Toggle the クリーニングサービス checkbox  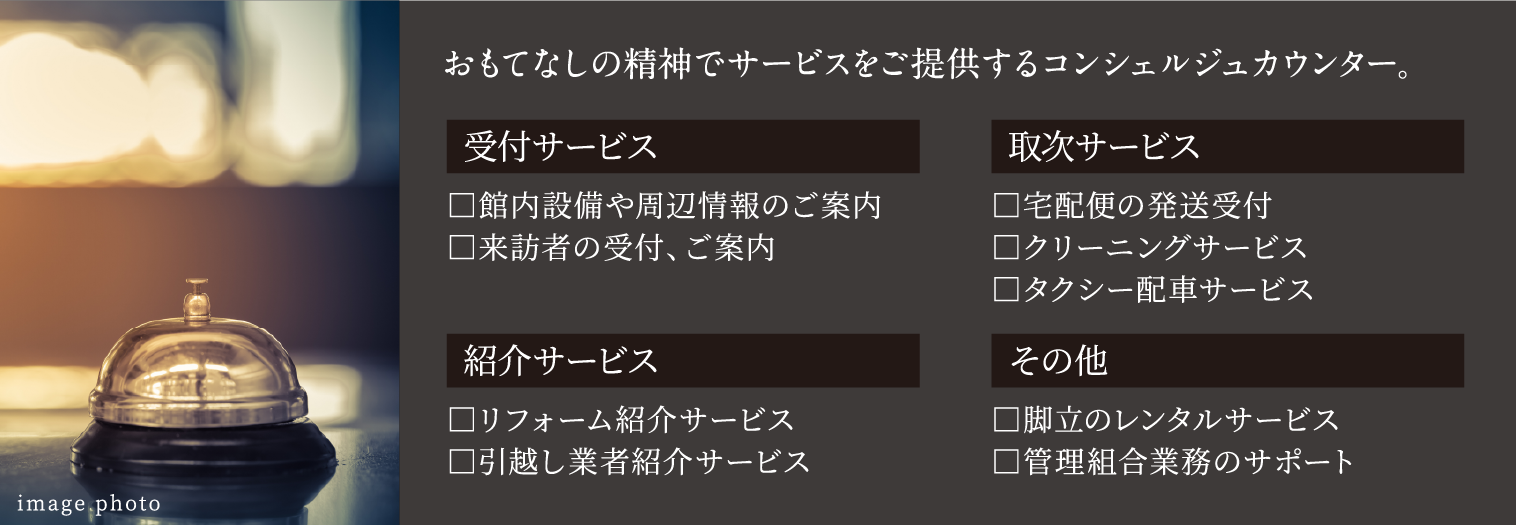(x=1005, y=249)
